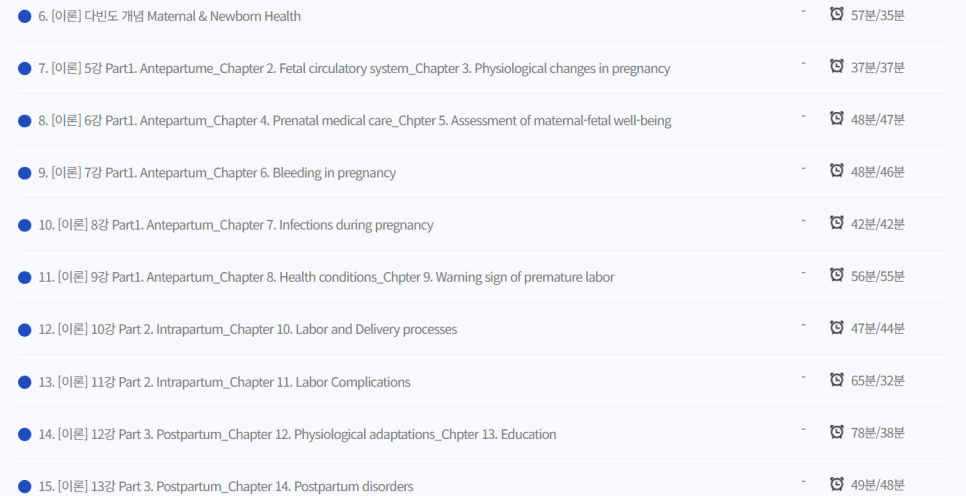
Task: Click the clock icon beside 78분/38분
Action: coord(837,431)
